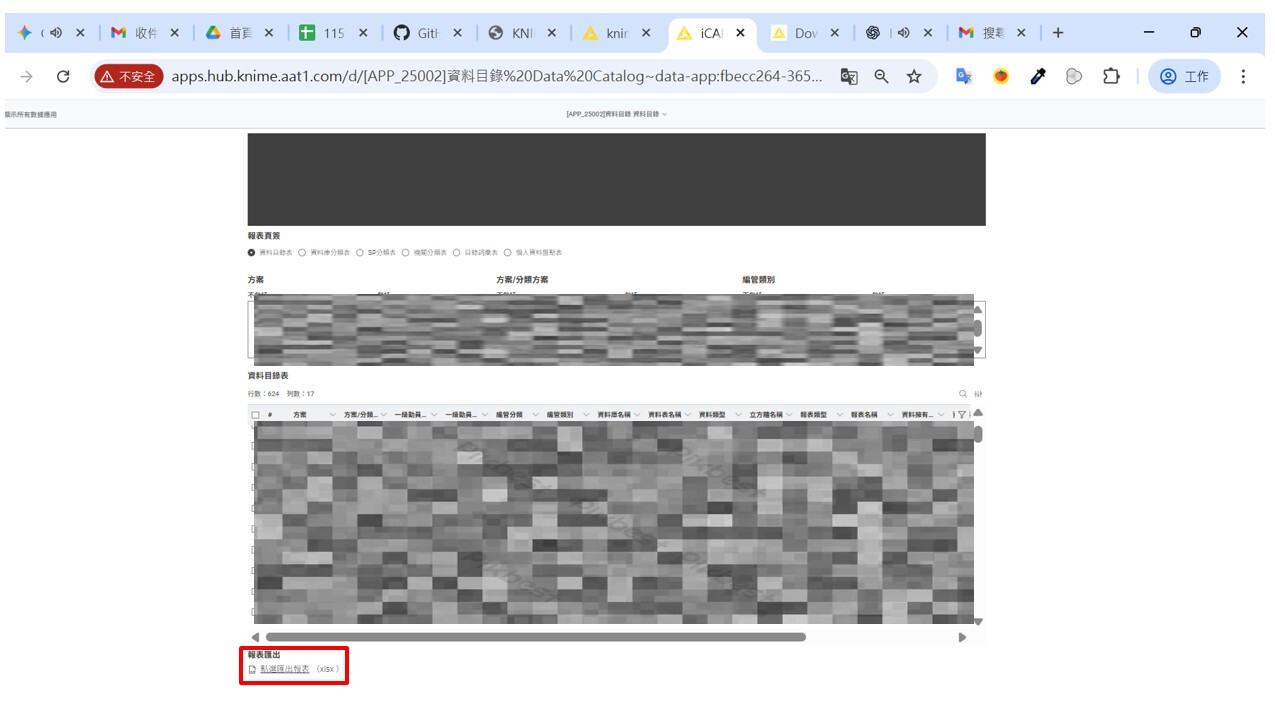Open the Chrome extensions puzzle icon
1275x714 pixels.
coord(1111,76)
